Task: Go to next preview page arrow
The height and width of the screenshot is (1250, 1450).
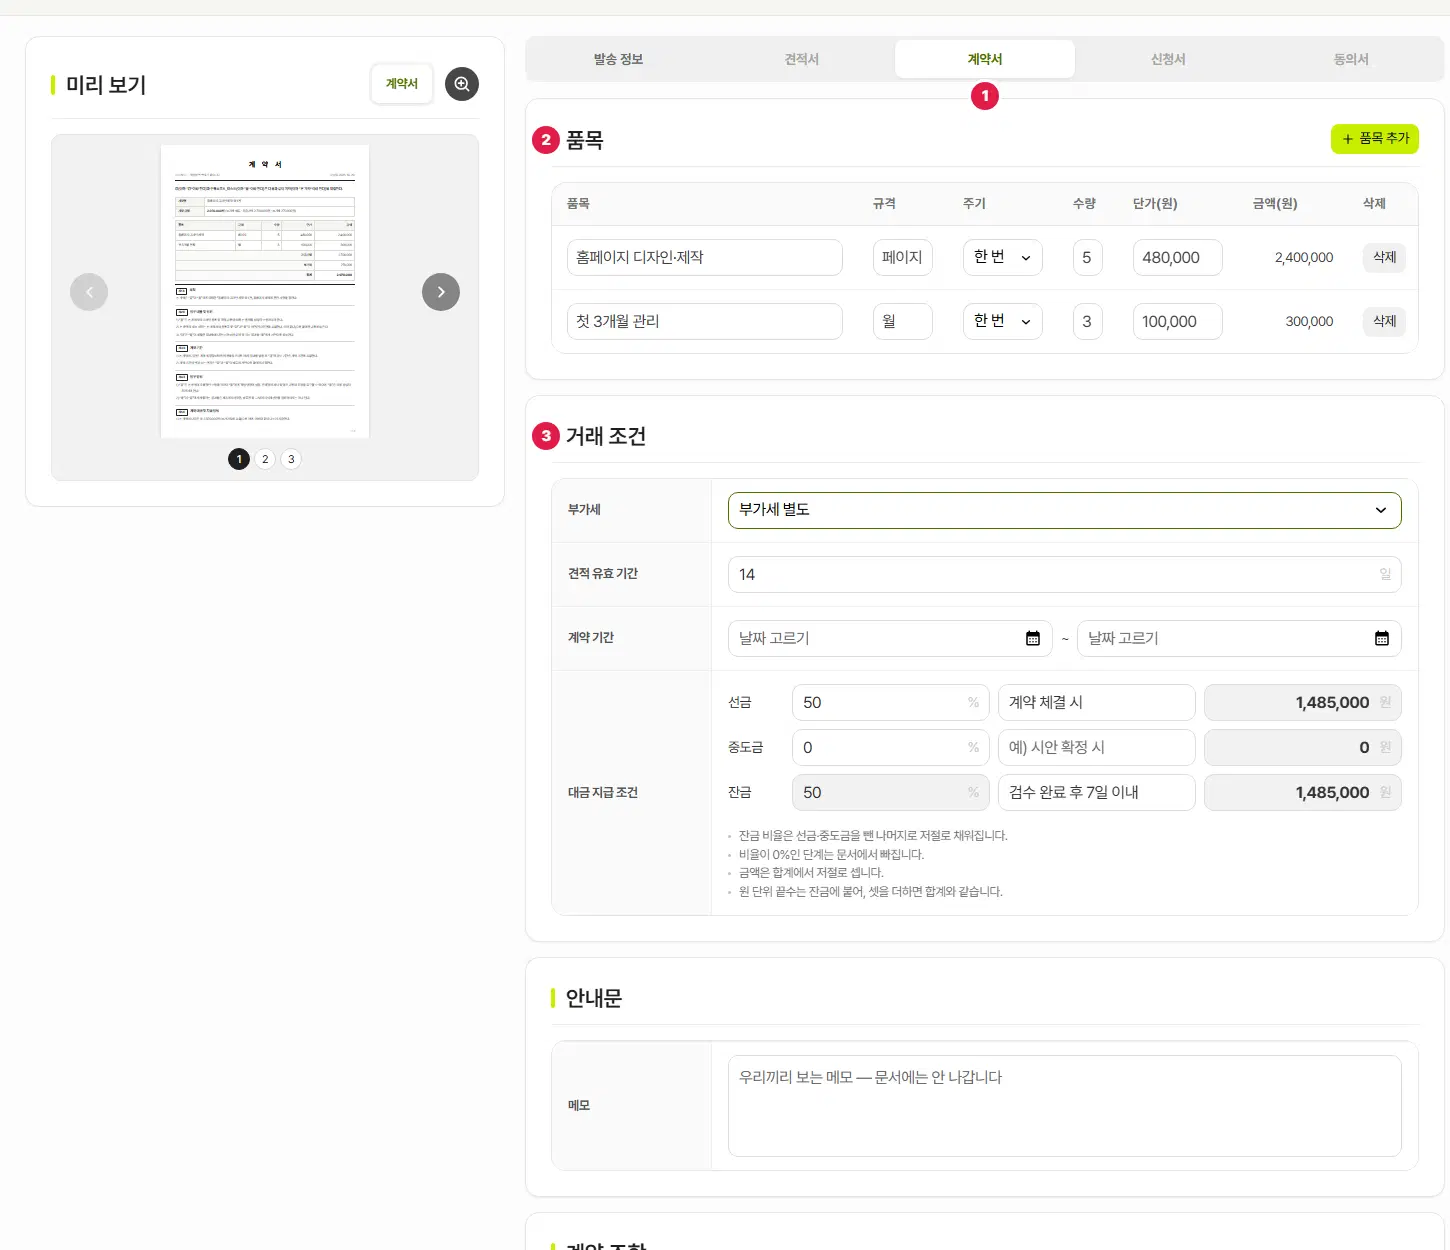Action: (441, 292)
